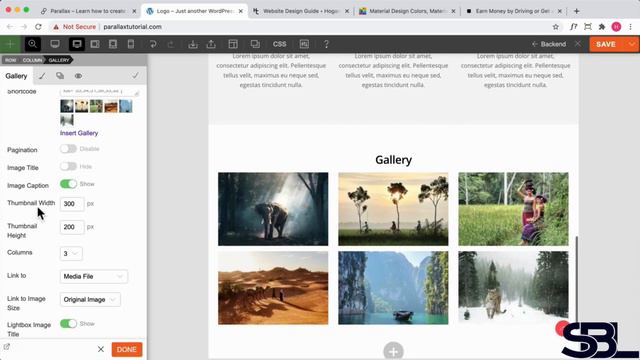Switch to mobile phone preview icon
640x360 pixels.
[x=131, y=44]
